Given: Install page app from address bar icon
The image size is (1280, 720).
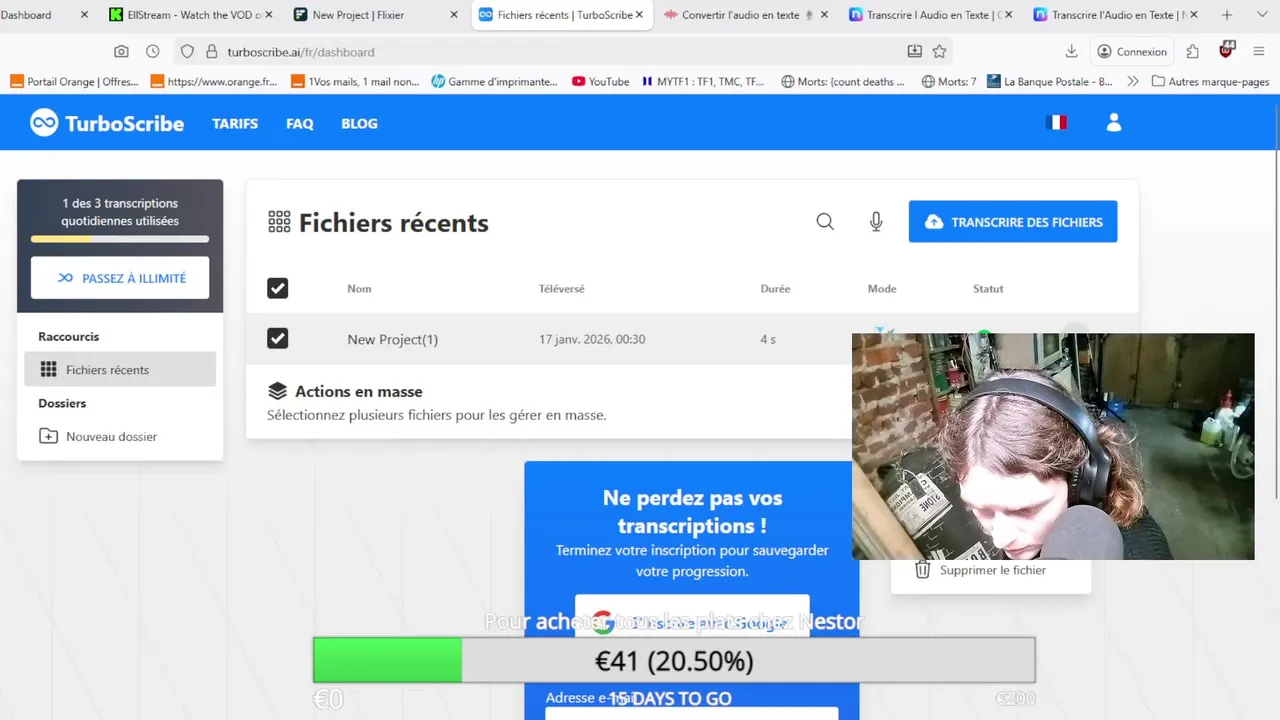Looking at the screenshot, I should coord(915,51).
